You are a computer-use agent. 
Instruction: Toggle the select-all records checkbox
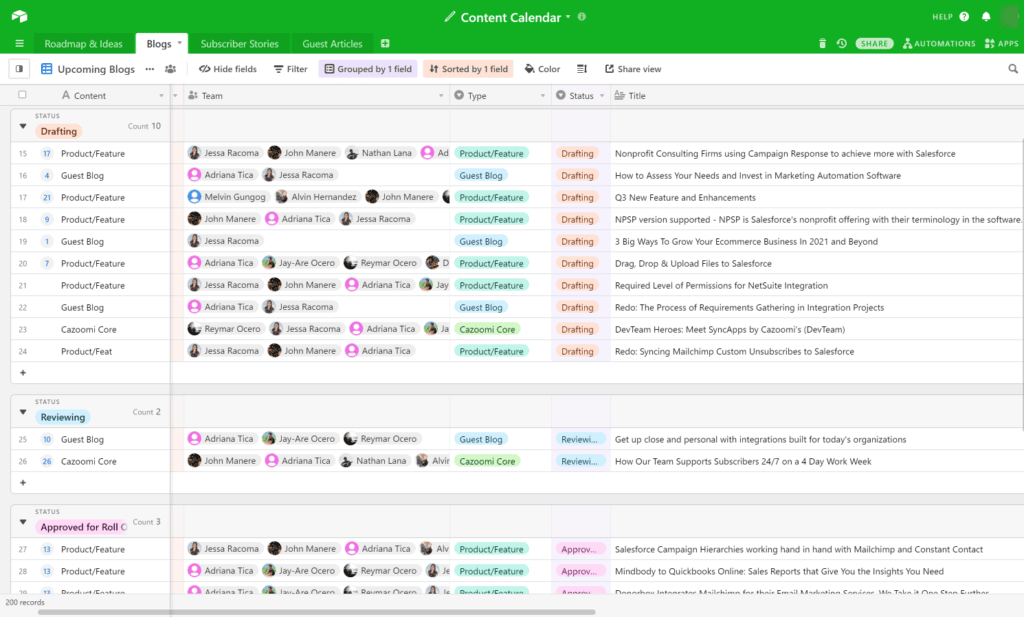tap(22, 95)
